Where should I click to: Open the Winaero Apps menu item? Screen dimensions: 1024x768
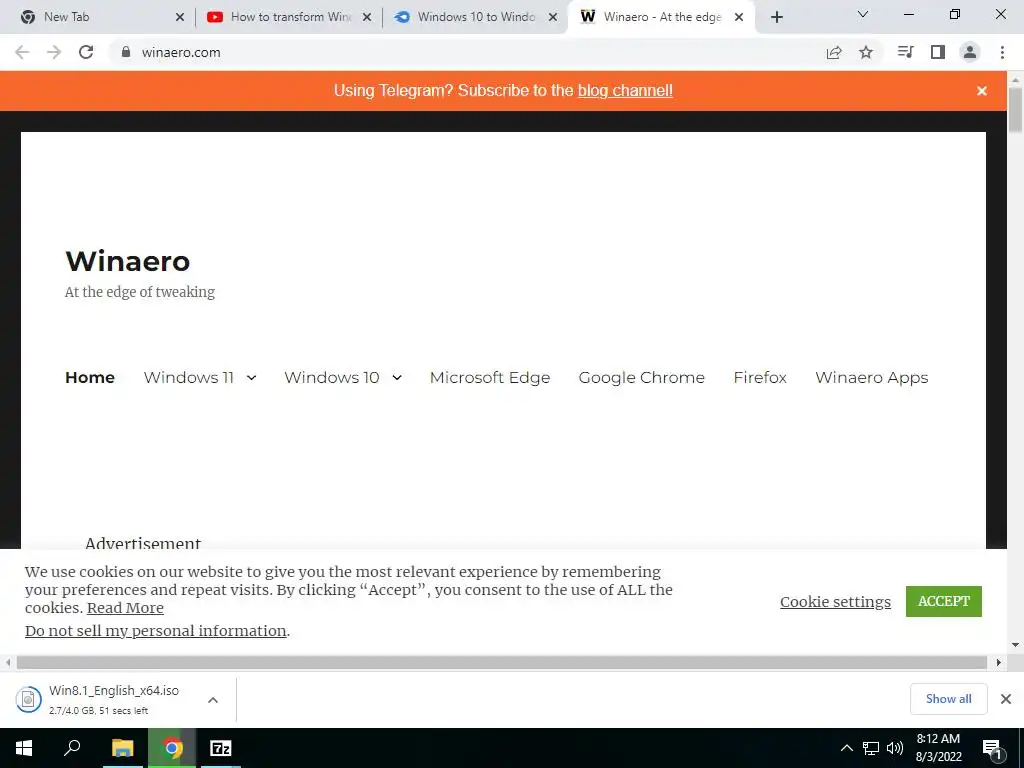[x=872, y=377]
